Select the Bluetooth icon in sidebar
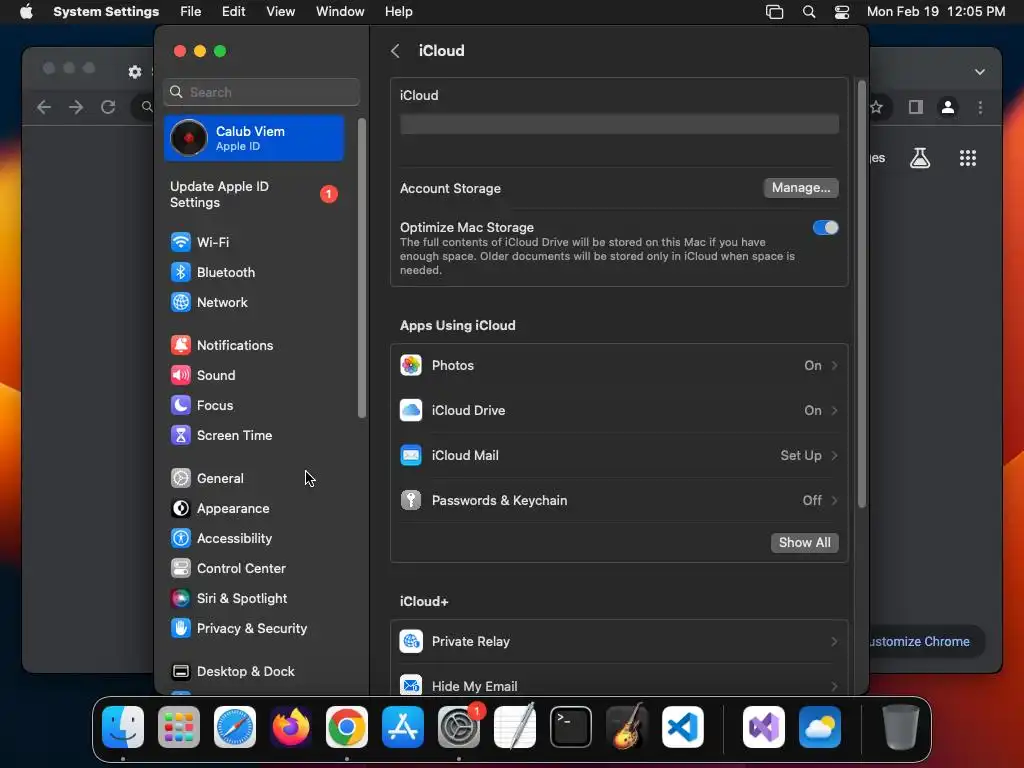 (x=180, y=272)
